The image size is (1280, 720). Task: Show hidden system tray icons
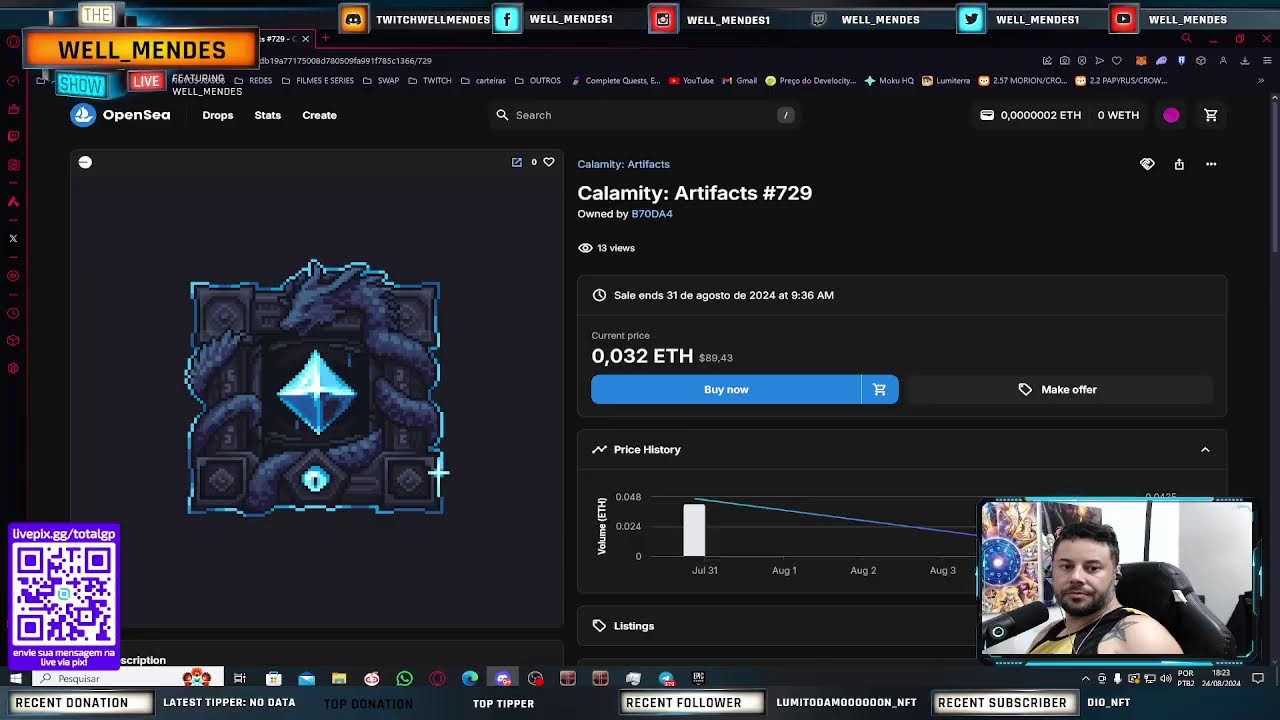point(1086,679)
